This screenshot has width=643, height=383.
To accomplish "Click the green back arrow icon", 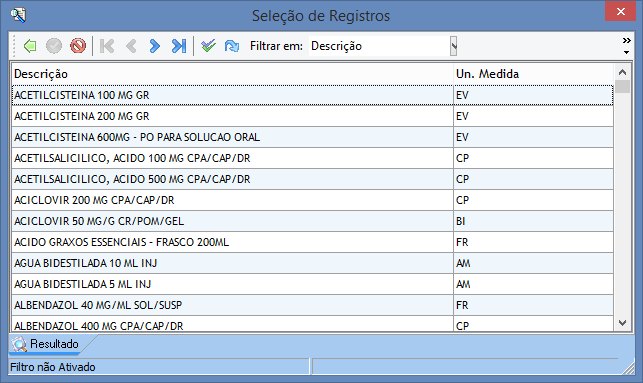I will tap(30, 46).
